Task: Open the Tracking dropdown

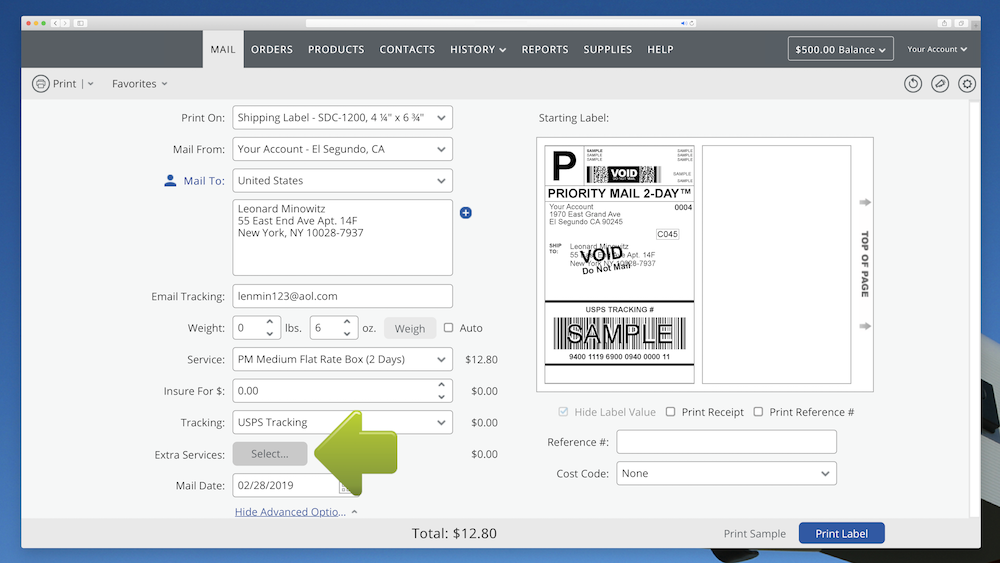Action: coord(342,422)
